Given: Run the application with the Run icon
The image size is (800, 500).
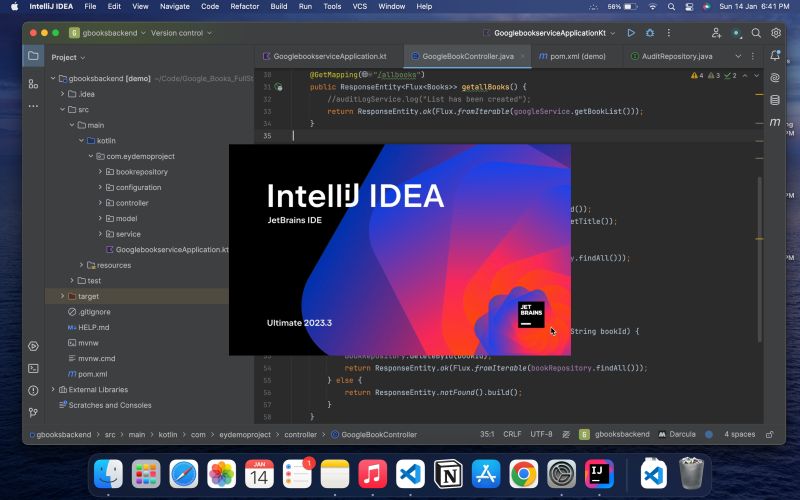Looking at the screenshot, I should click(x=631, y=32).
